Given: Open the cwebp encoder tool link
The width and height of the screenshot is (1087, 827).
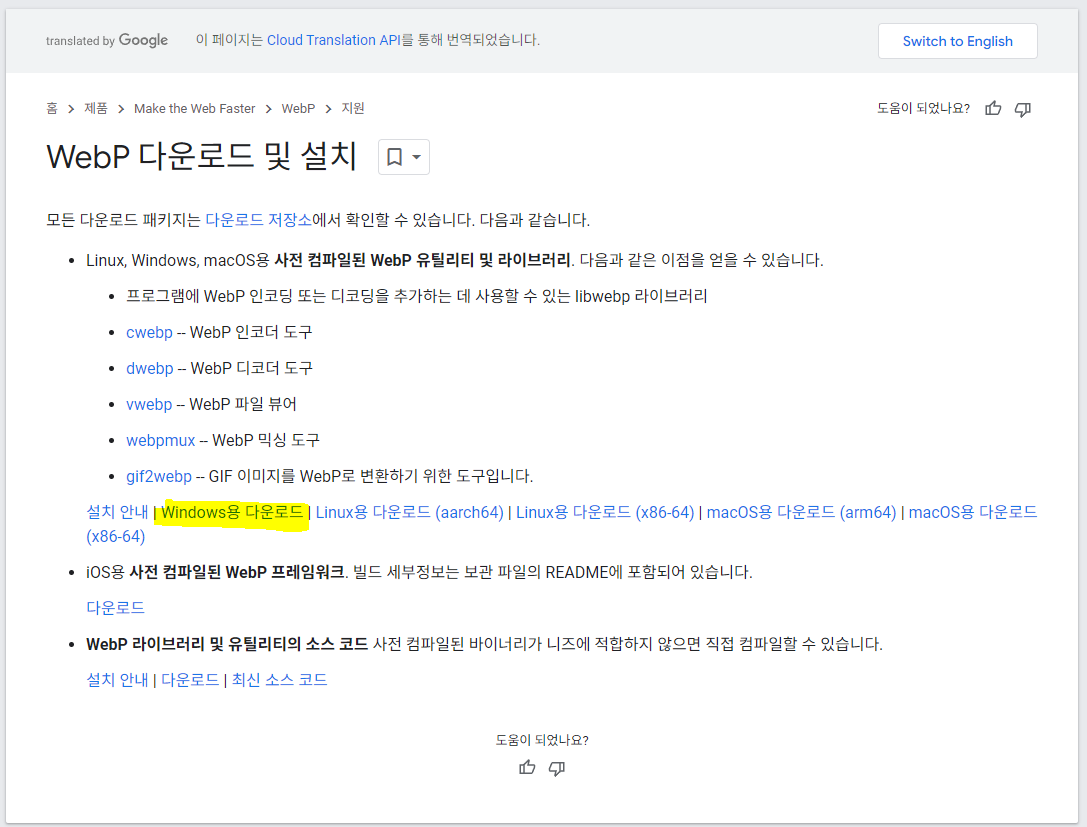Looking at the screenshot, I should coord(149,332).
